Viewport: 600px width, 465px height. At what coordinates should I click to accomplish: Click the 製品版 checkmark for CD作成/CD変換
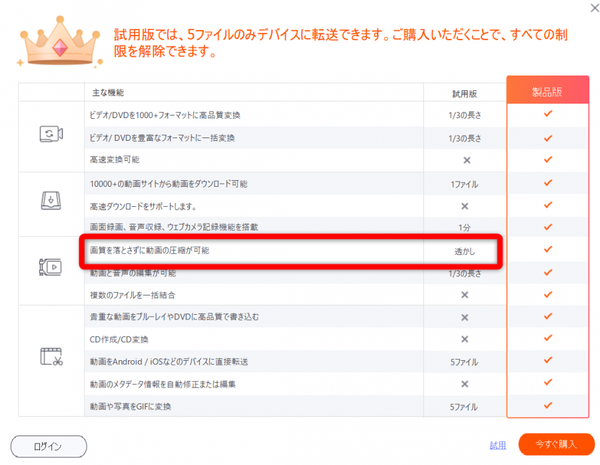548,338
